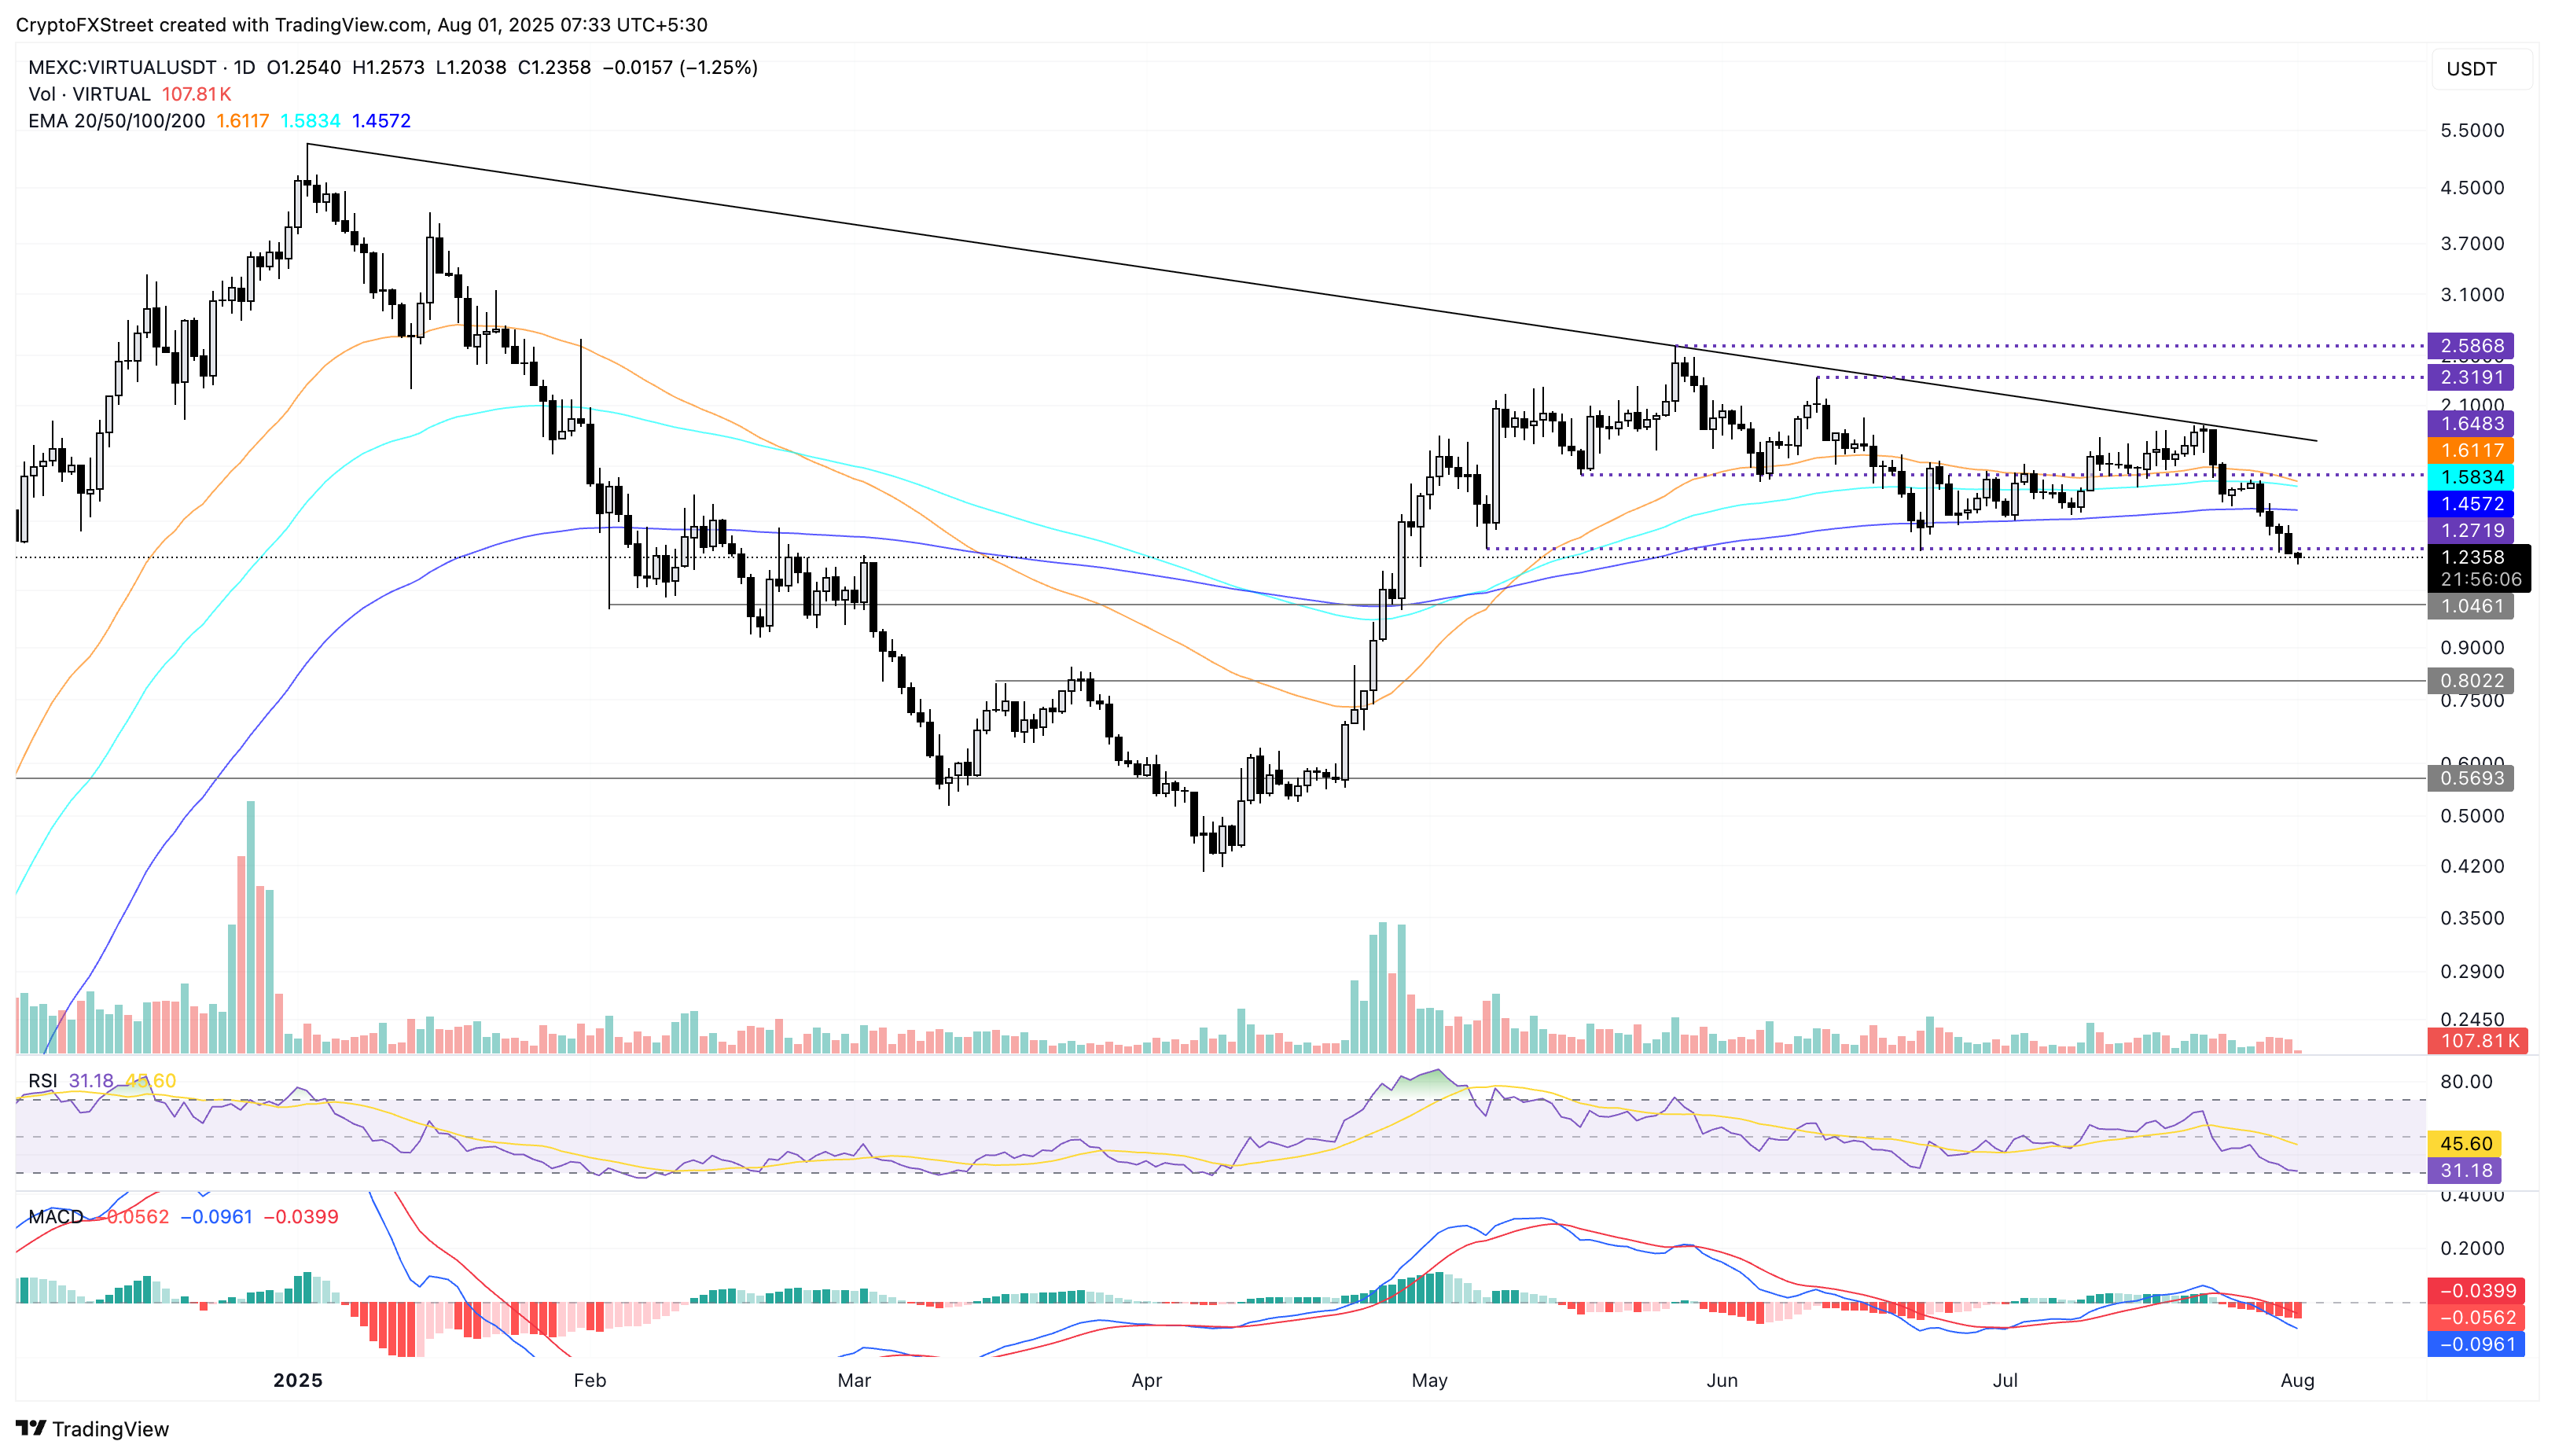Click the MACD indicator legend label
2555x1456 pixels.
(x=55, y=1217)
